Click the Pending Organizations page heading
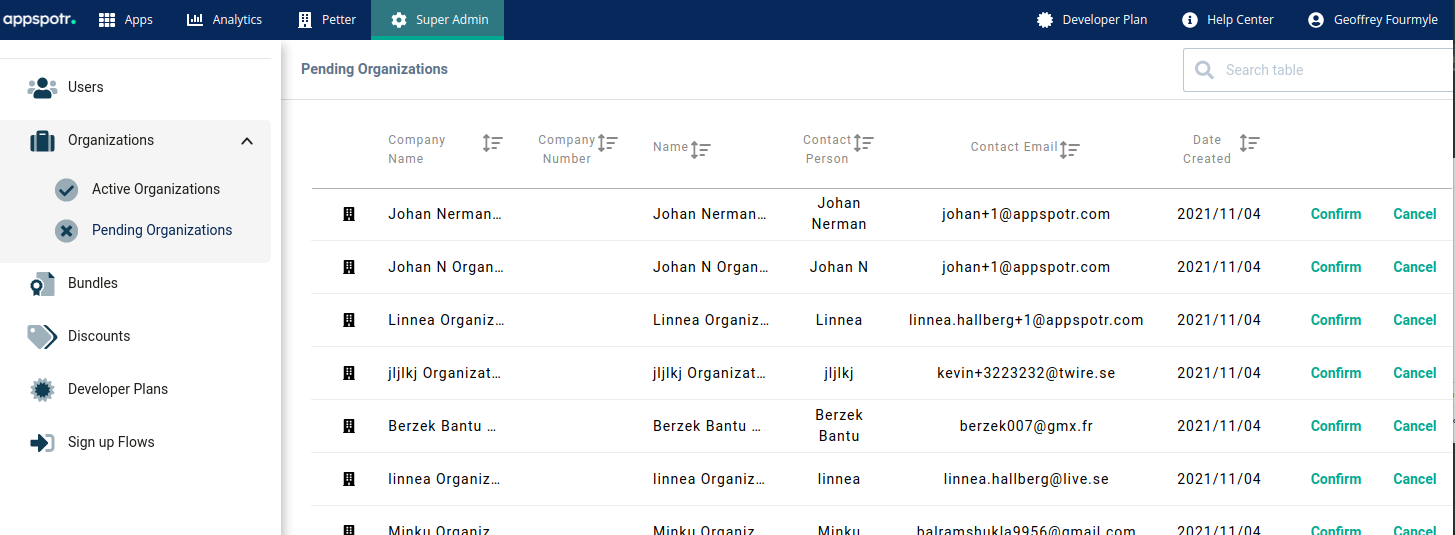 point(374,70)
